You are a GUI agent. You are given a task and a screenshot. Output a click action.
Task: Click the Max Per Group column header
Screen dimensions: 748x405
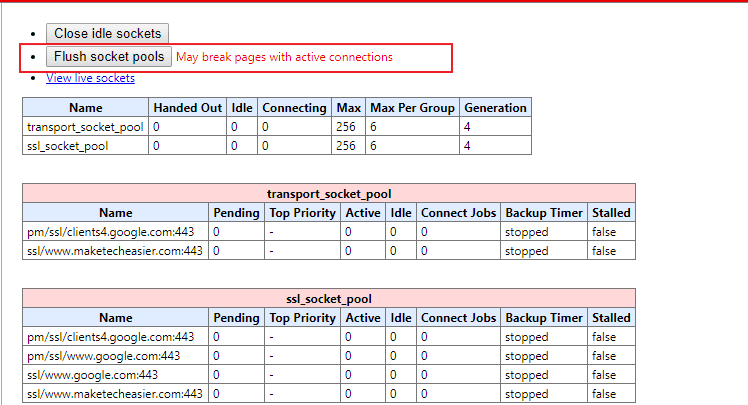412,108
